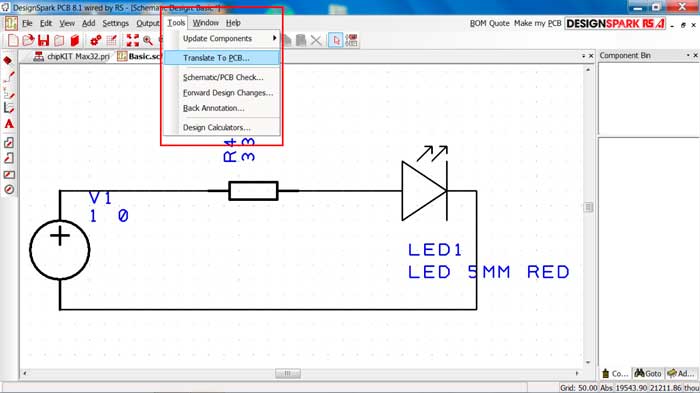
Task: Click the 'LED 5MM RED' value text
Action: pyautogui.click(x=489, y=272)
